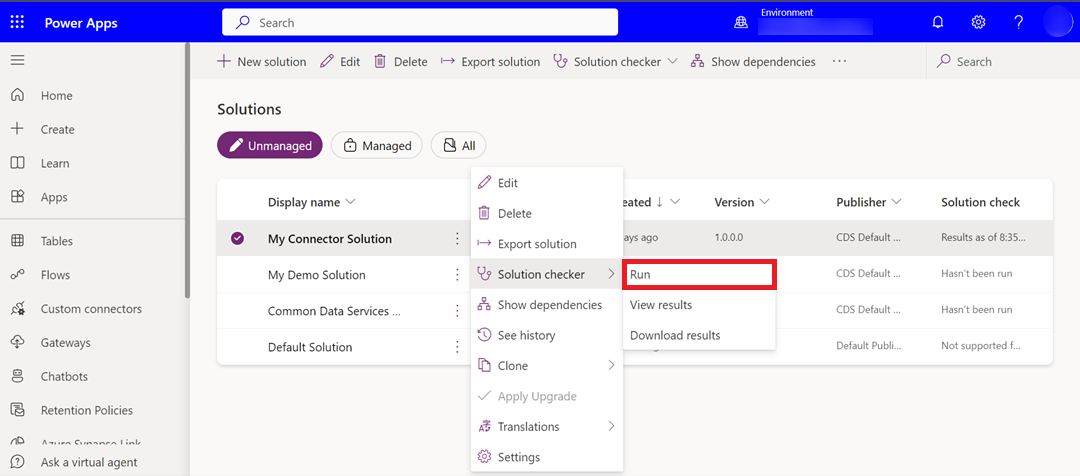The image size is (1080, 476).
Task: Click the help question mark icon
Action: tap(1018, 22)
